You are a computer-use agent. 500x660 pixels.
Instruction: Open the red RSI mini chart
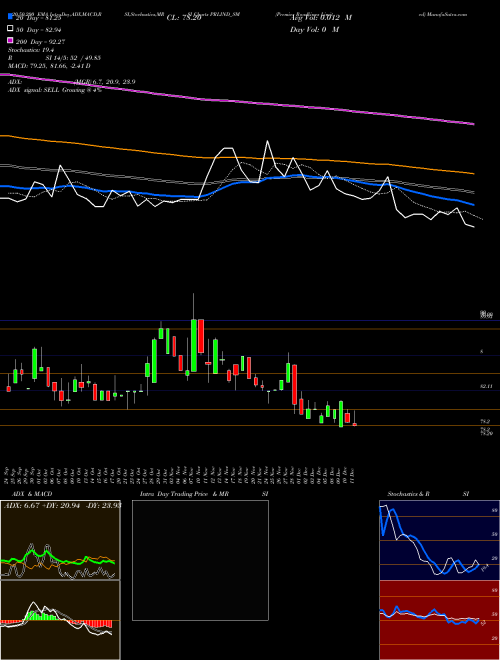[439, 620]
